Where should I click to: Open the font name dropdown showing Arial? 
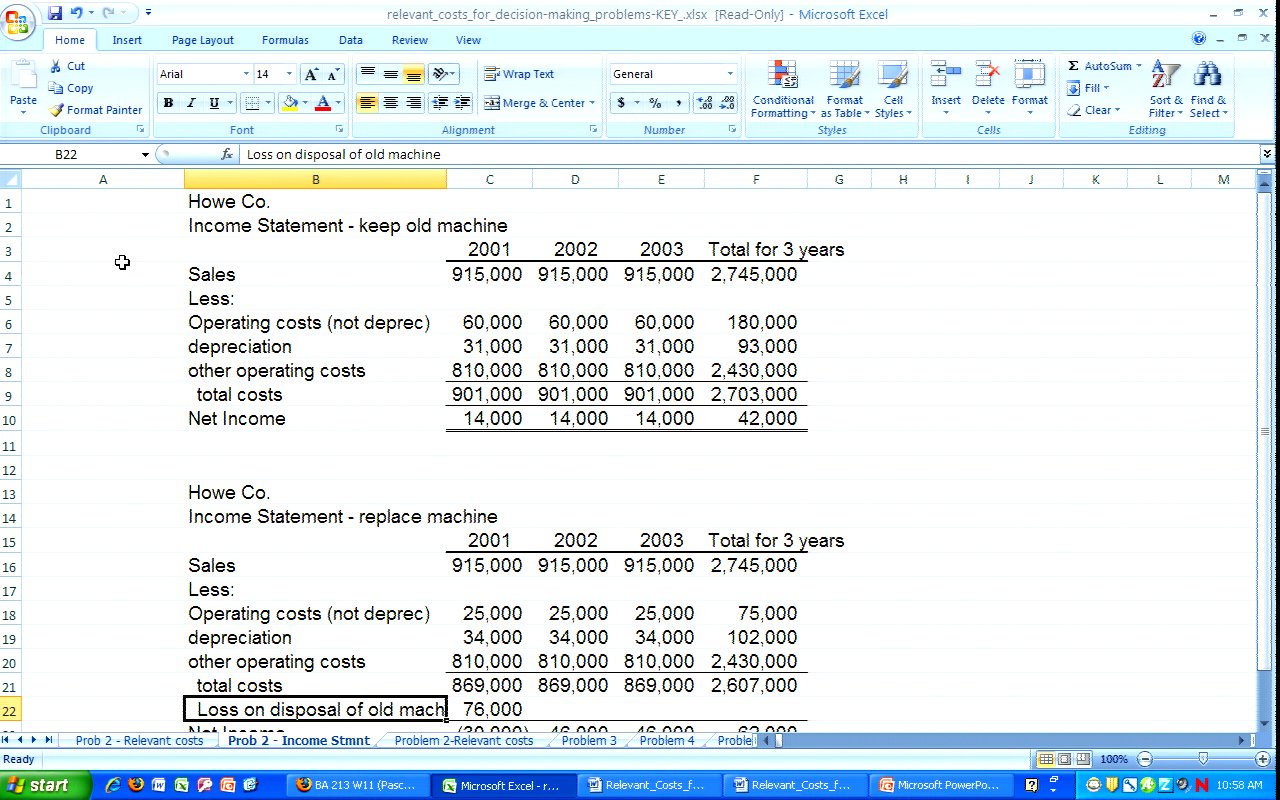coord(246,74)
